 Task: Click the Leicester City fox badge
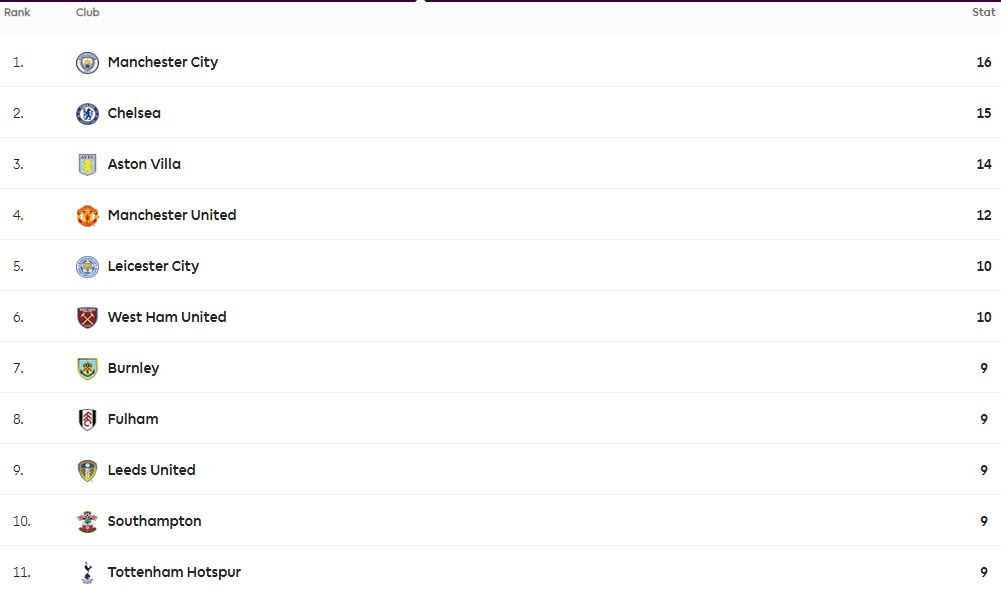point(87,267)
